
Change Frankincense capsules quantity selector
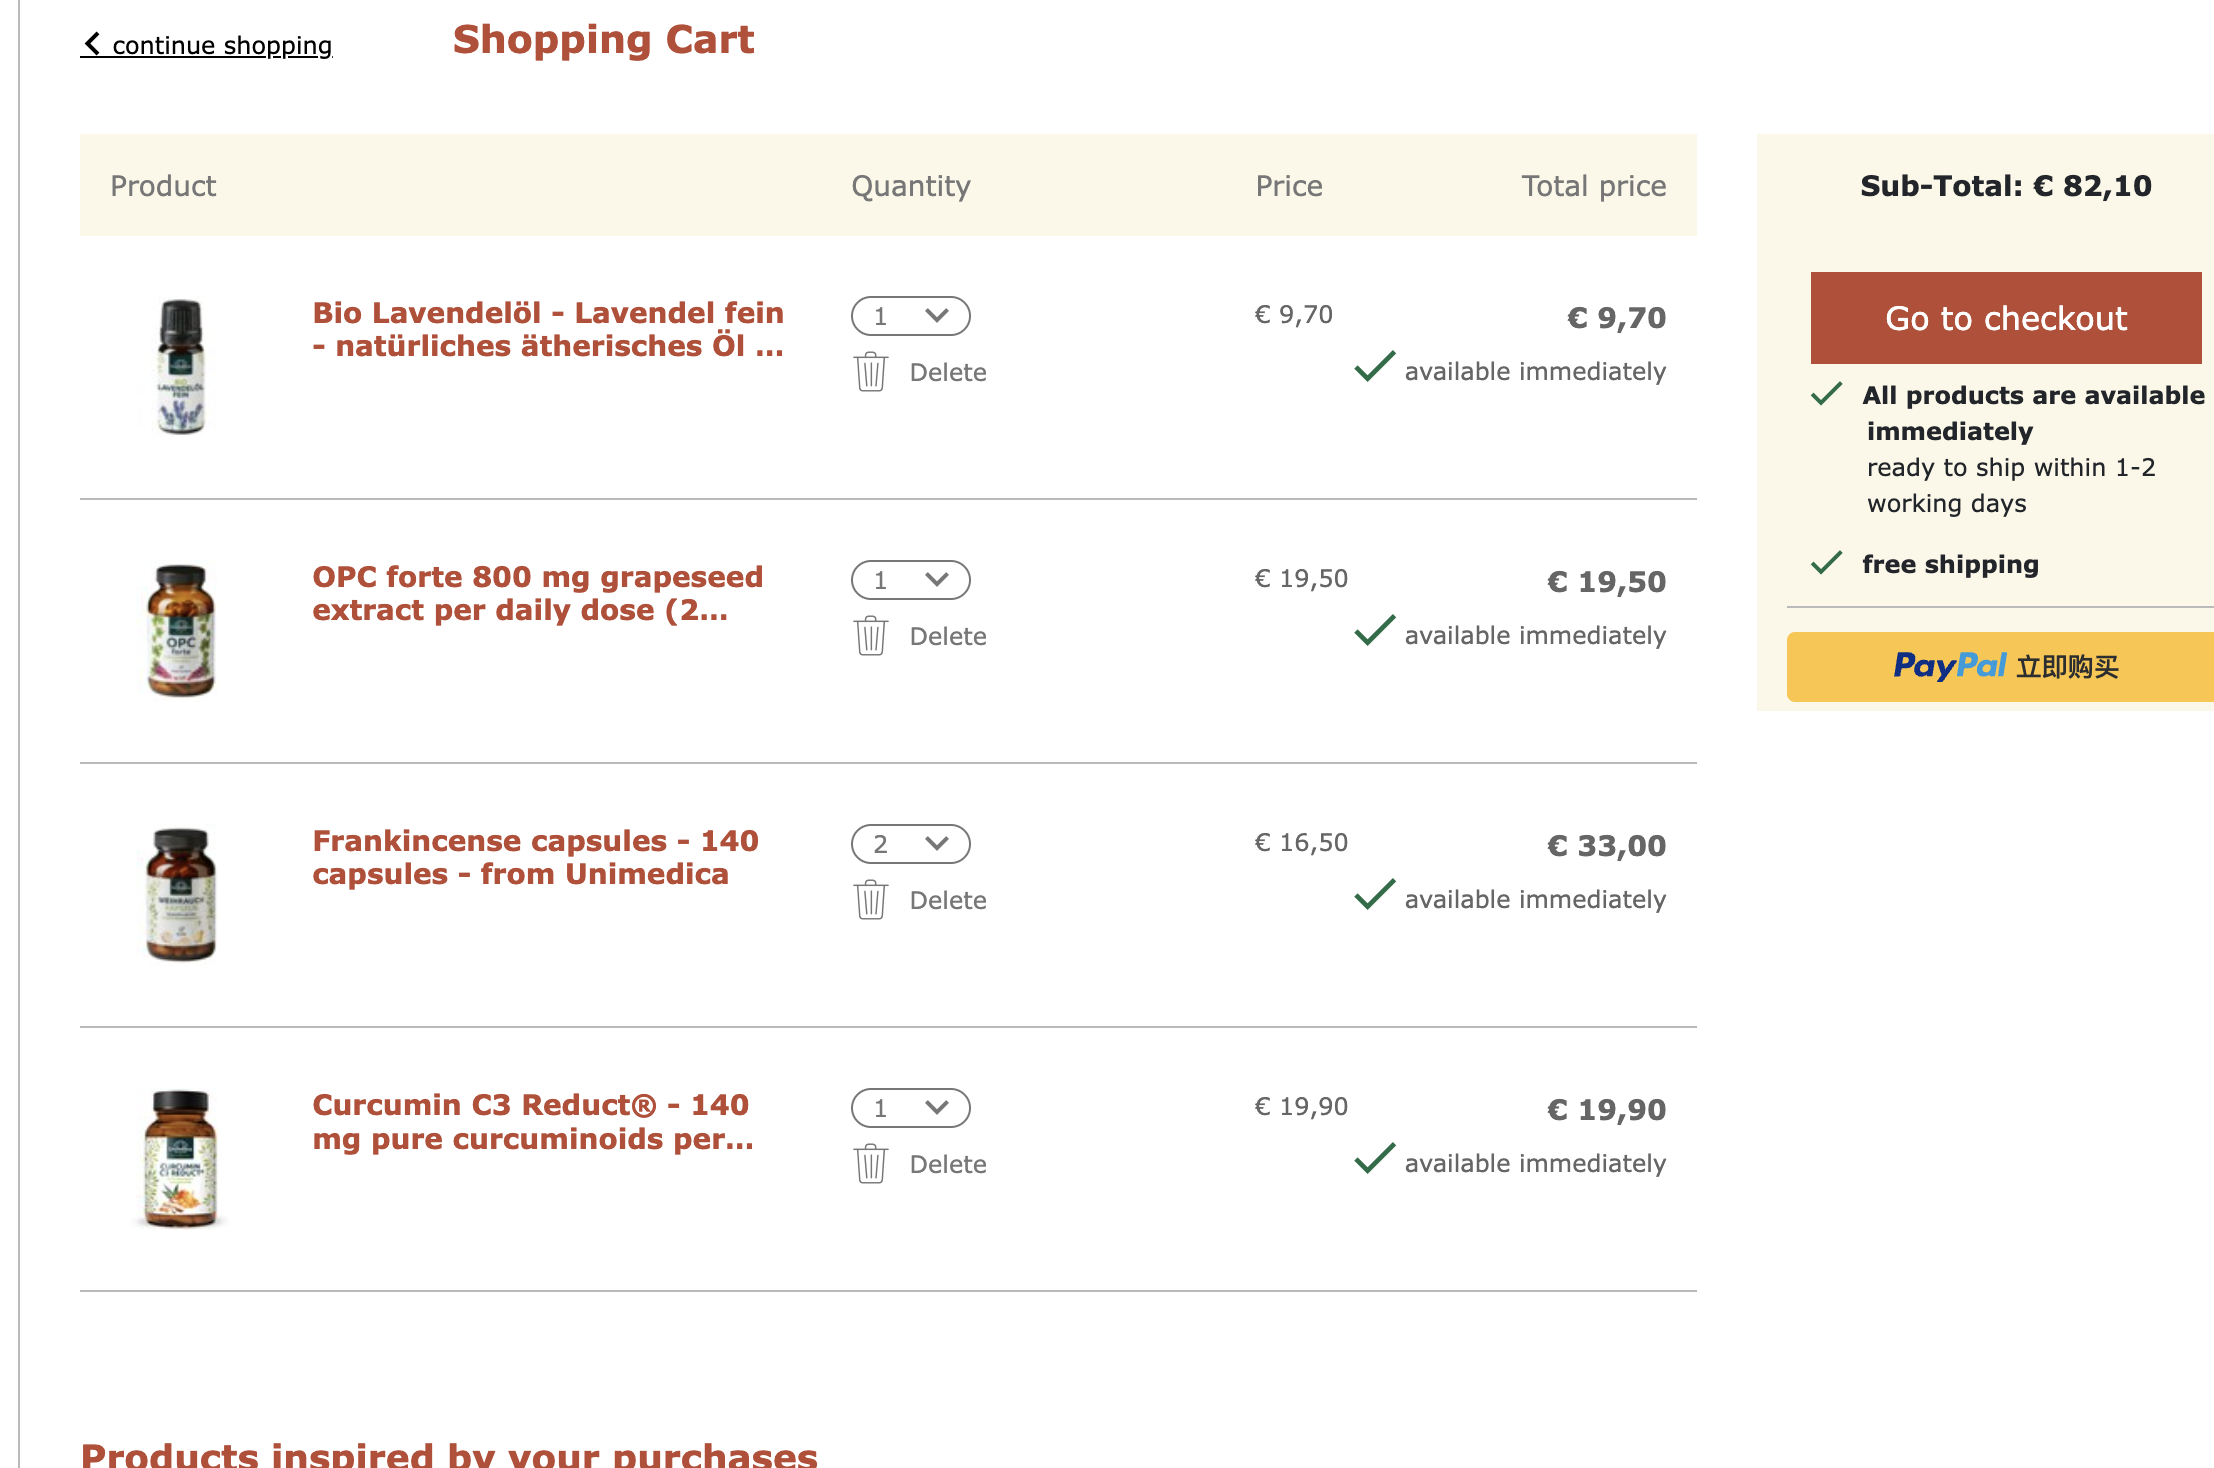[910, 844]
